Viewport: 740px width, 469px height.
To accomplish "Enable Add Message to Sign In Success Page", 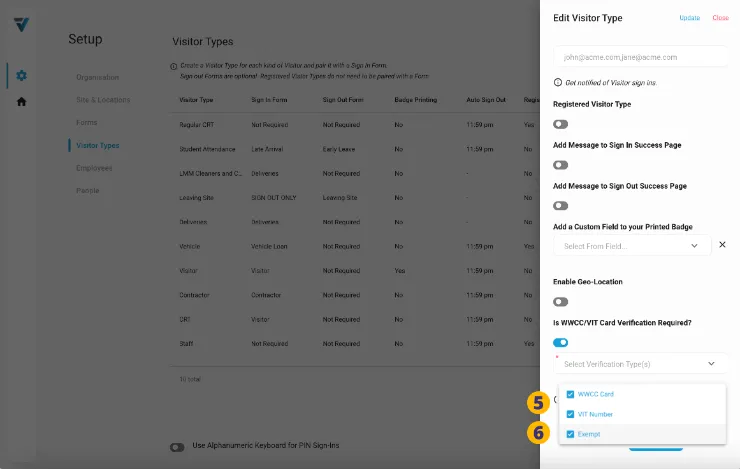I will pos(561,165).
